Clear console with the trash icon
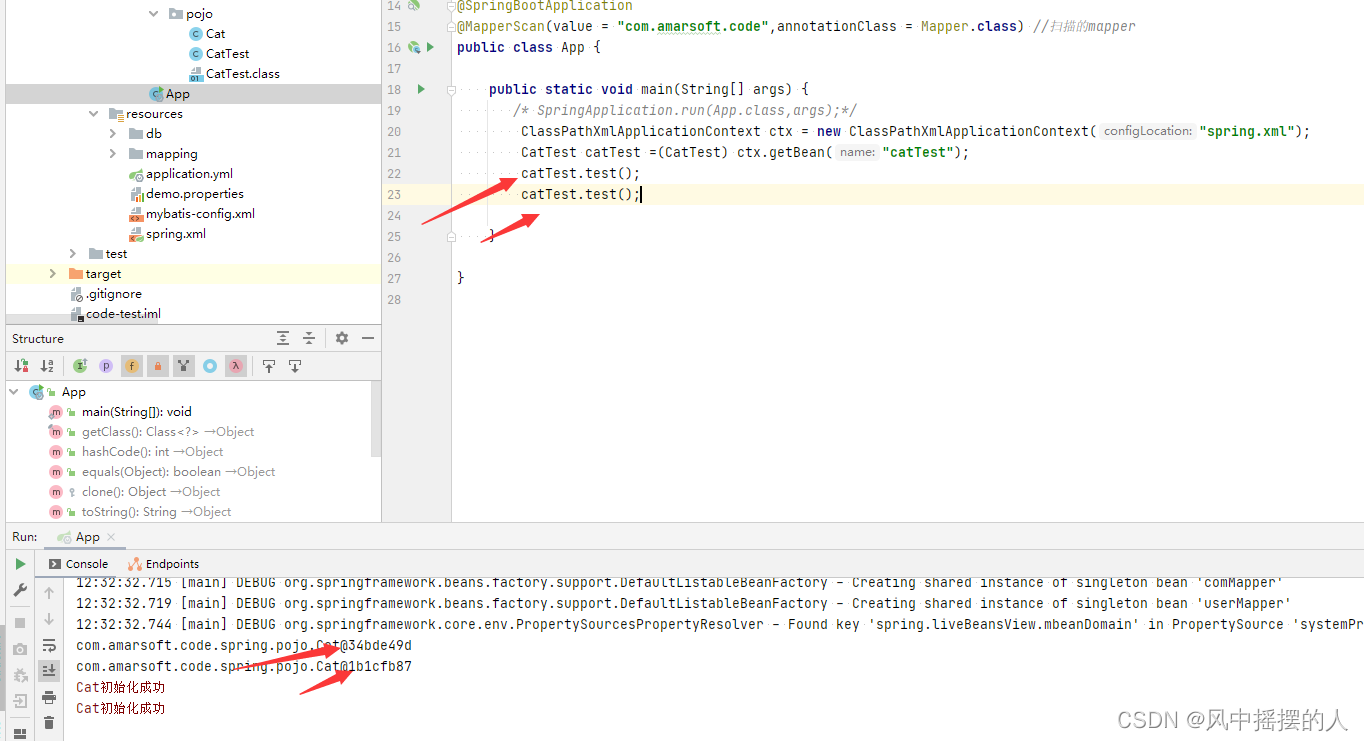The width and height of the screenshot is (1364, 741). tap(49, 723)
